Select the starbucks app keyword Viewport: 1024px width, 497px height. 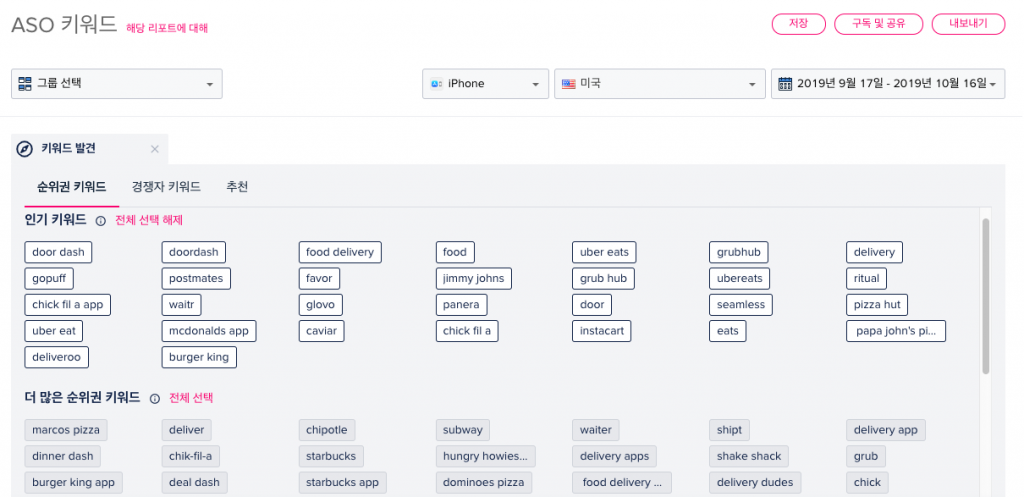tap(342, 483)
